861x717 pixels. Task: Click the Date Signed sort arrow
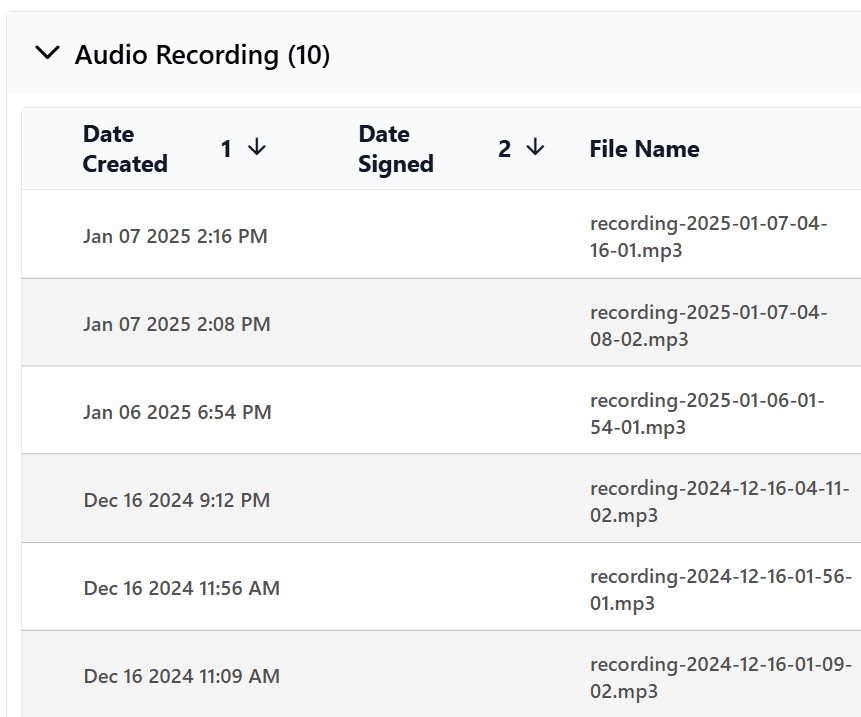tap(535, 148)
